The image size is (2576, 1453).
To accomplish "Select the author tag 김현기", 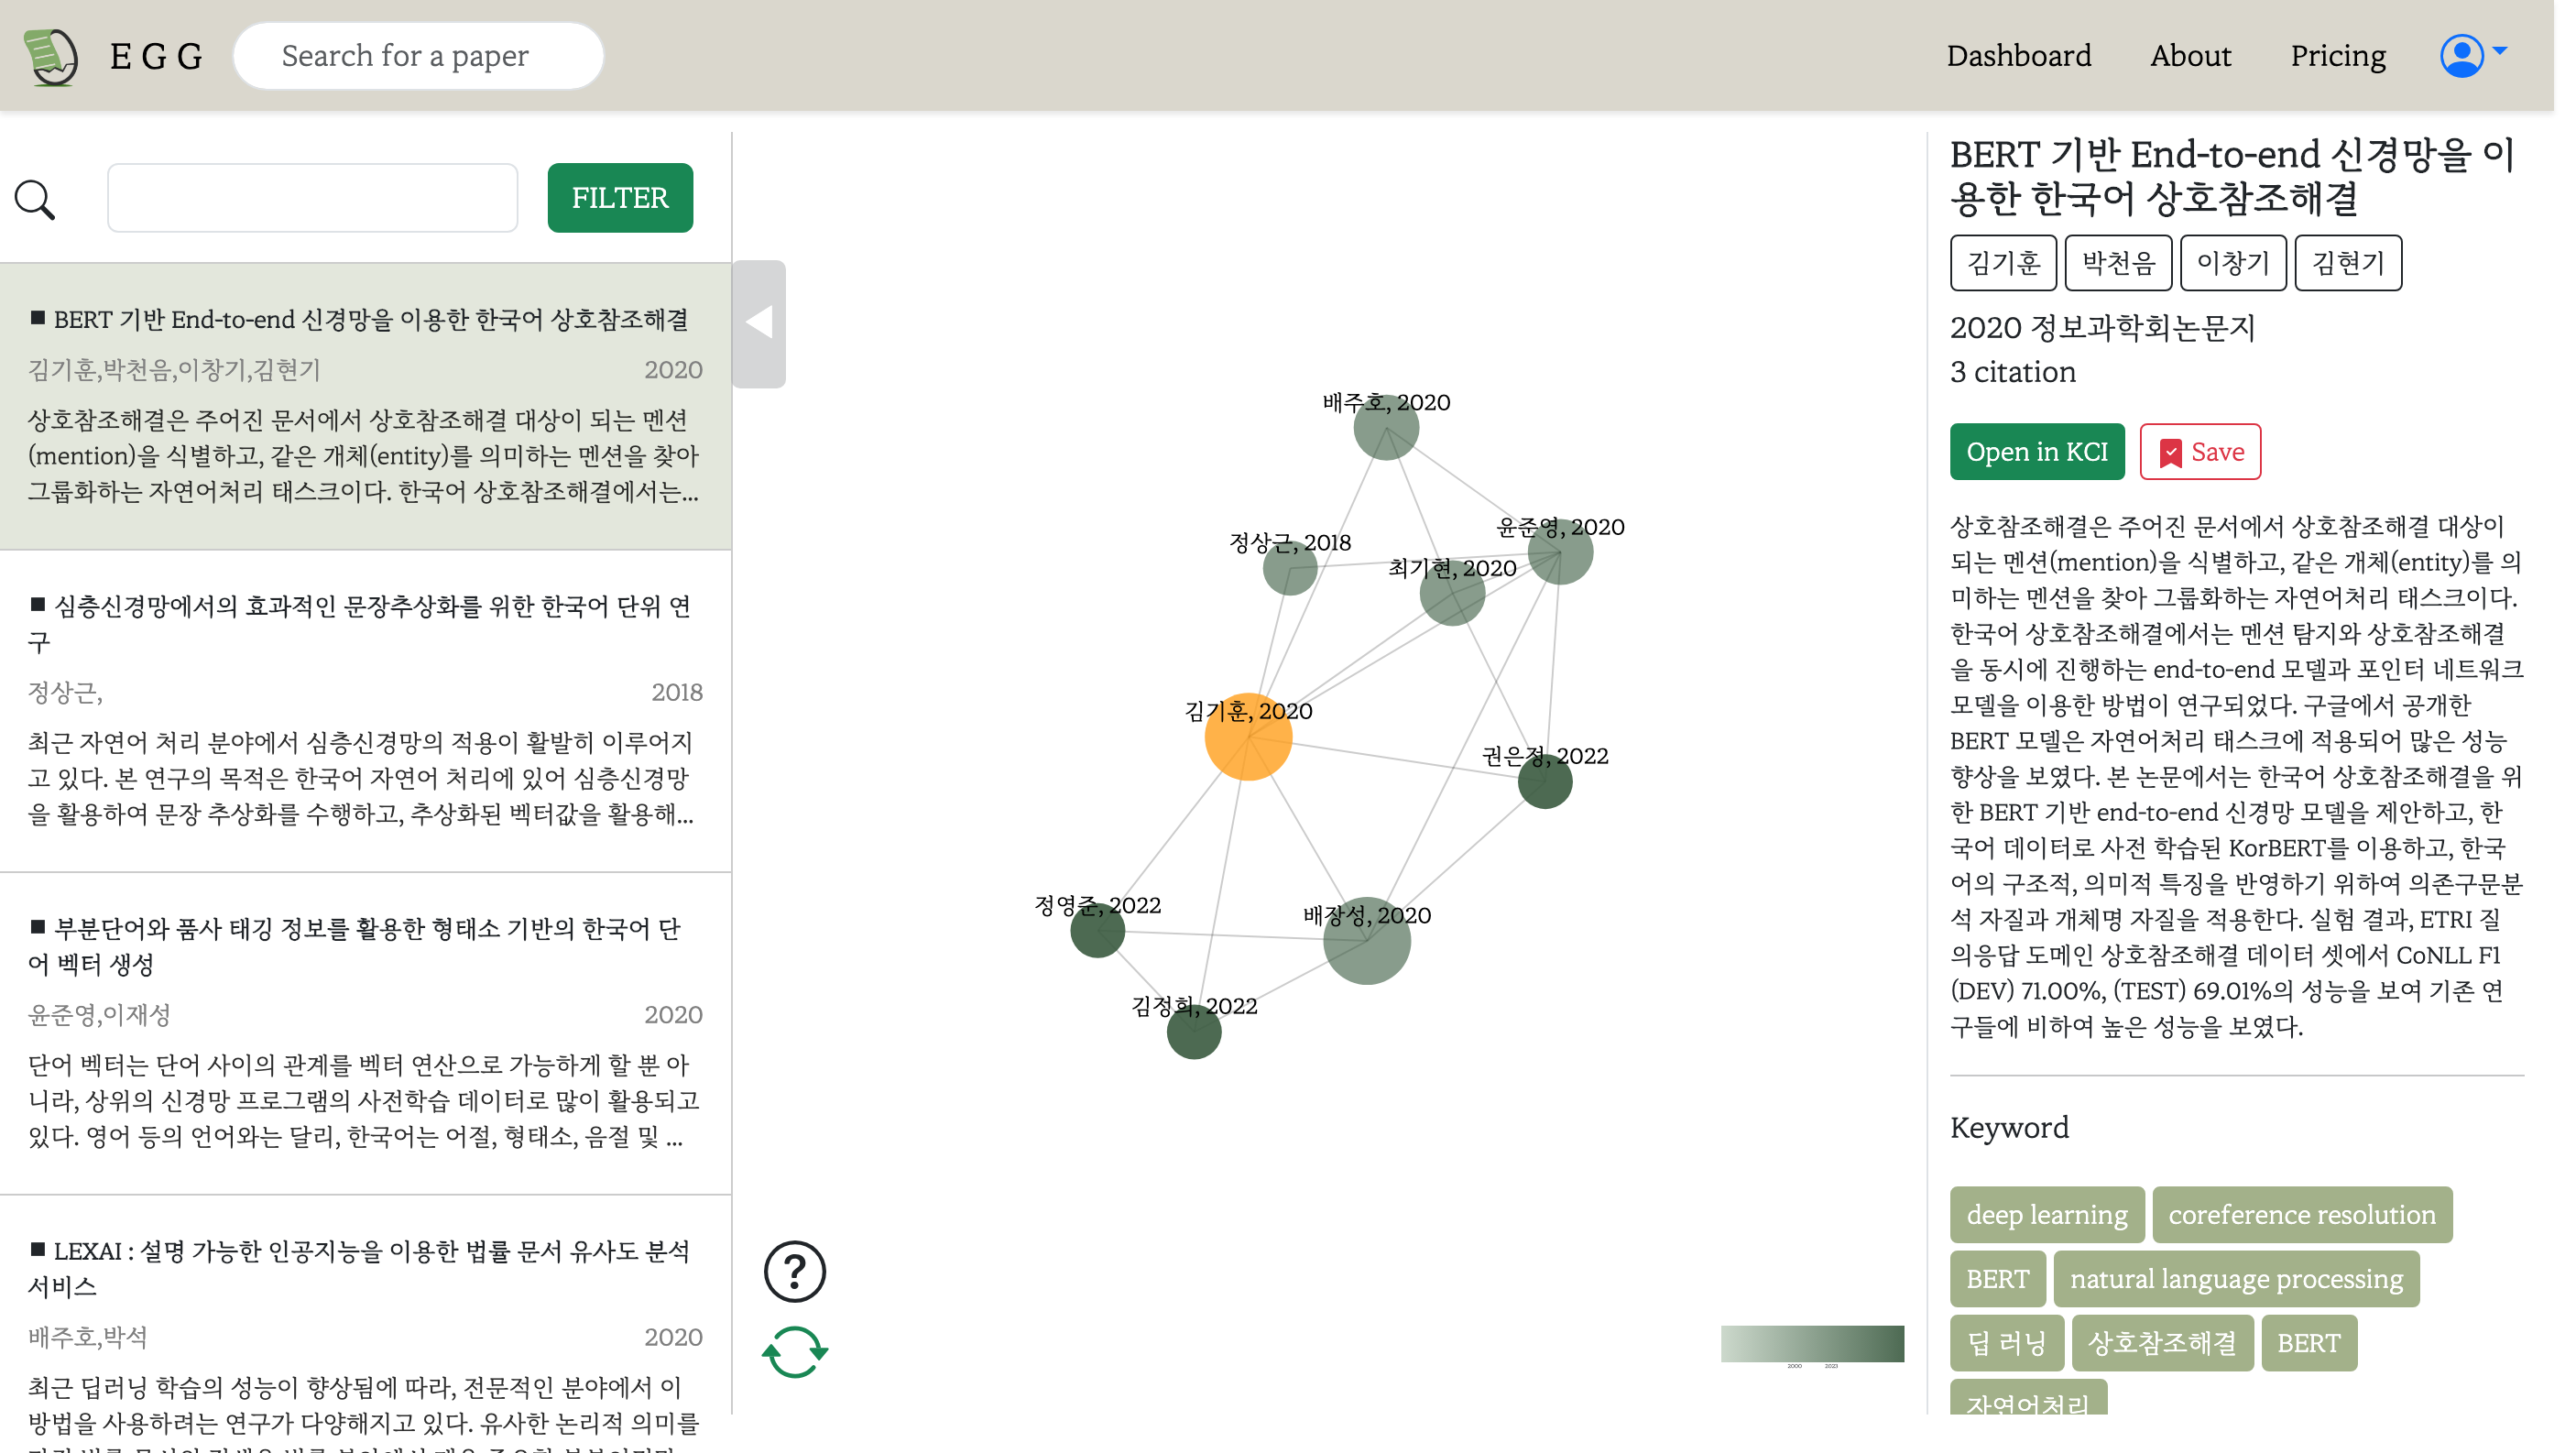I will [x=2347, y=262].
